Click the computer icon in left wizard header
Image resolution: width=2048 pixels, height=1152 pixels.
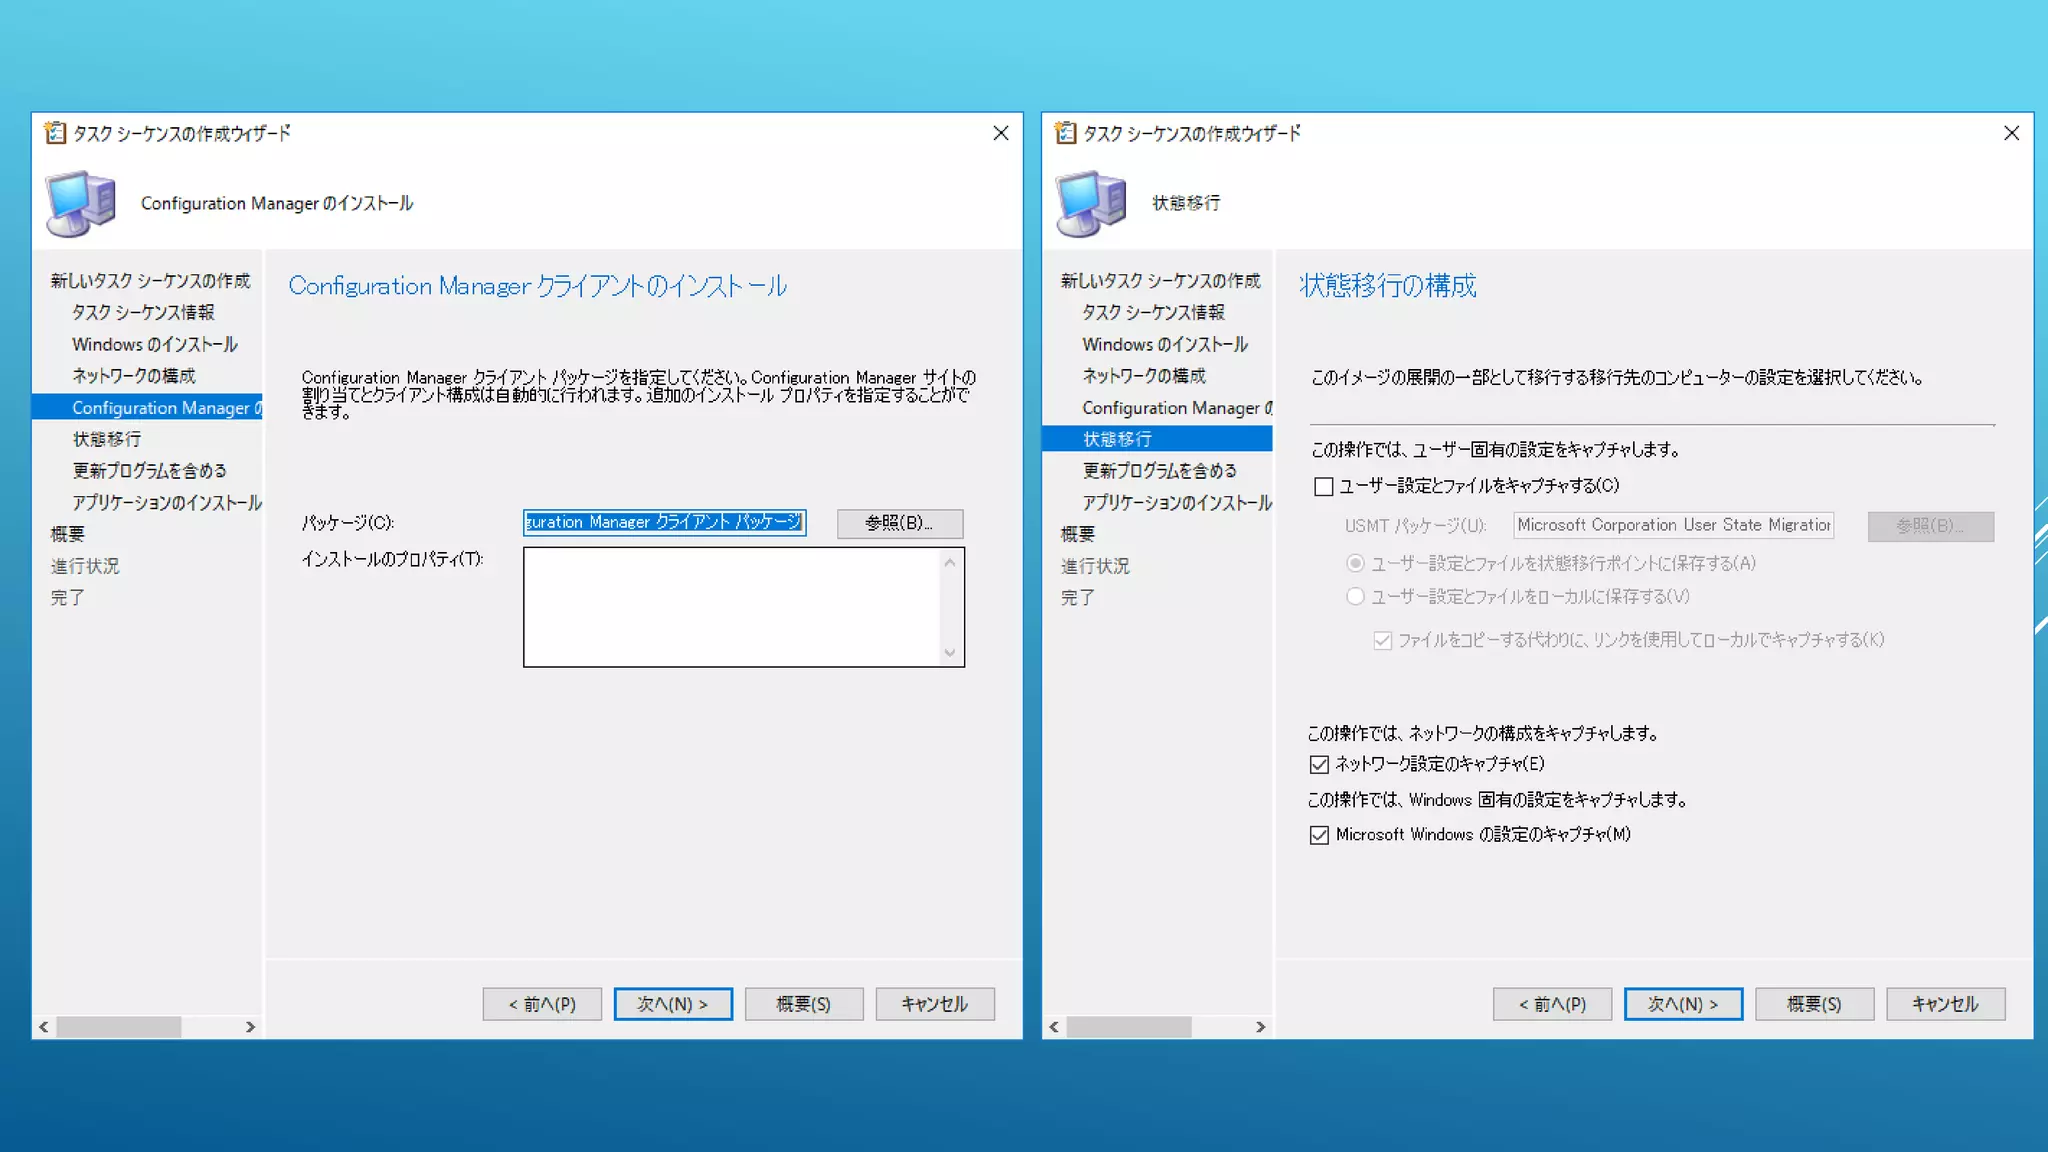(x=80, y=203)
